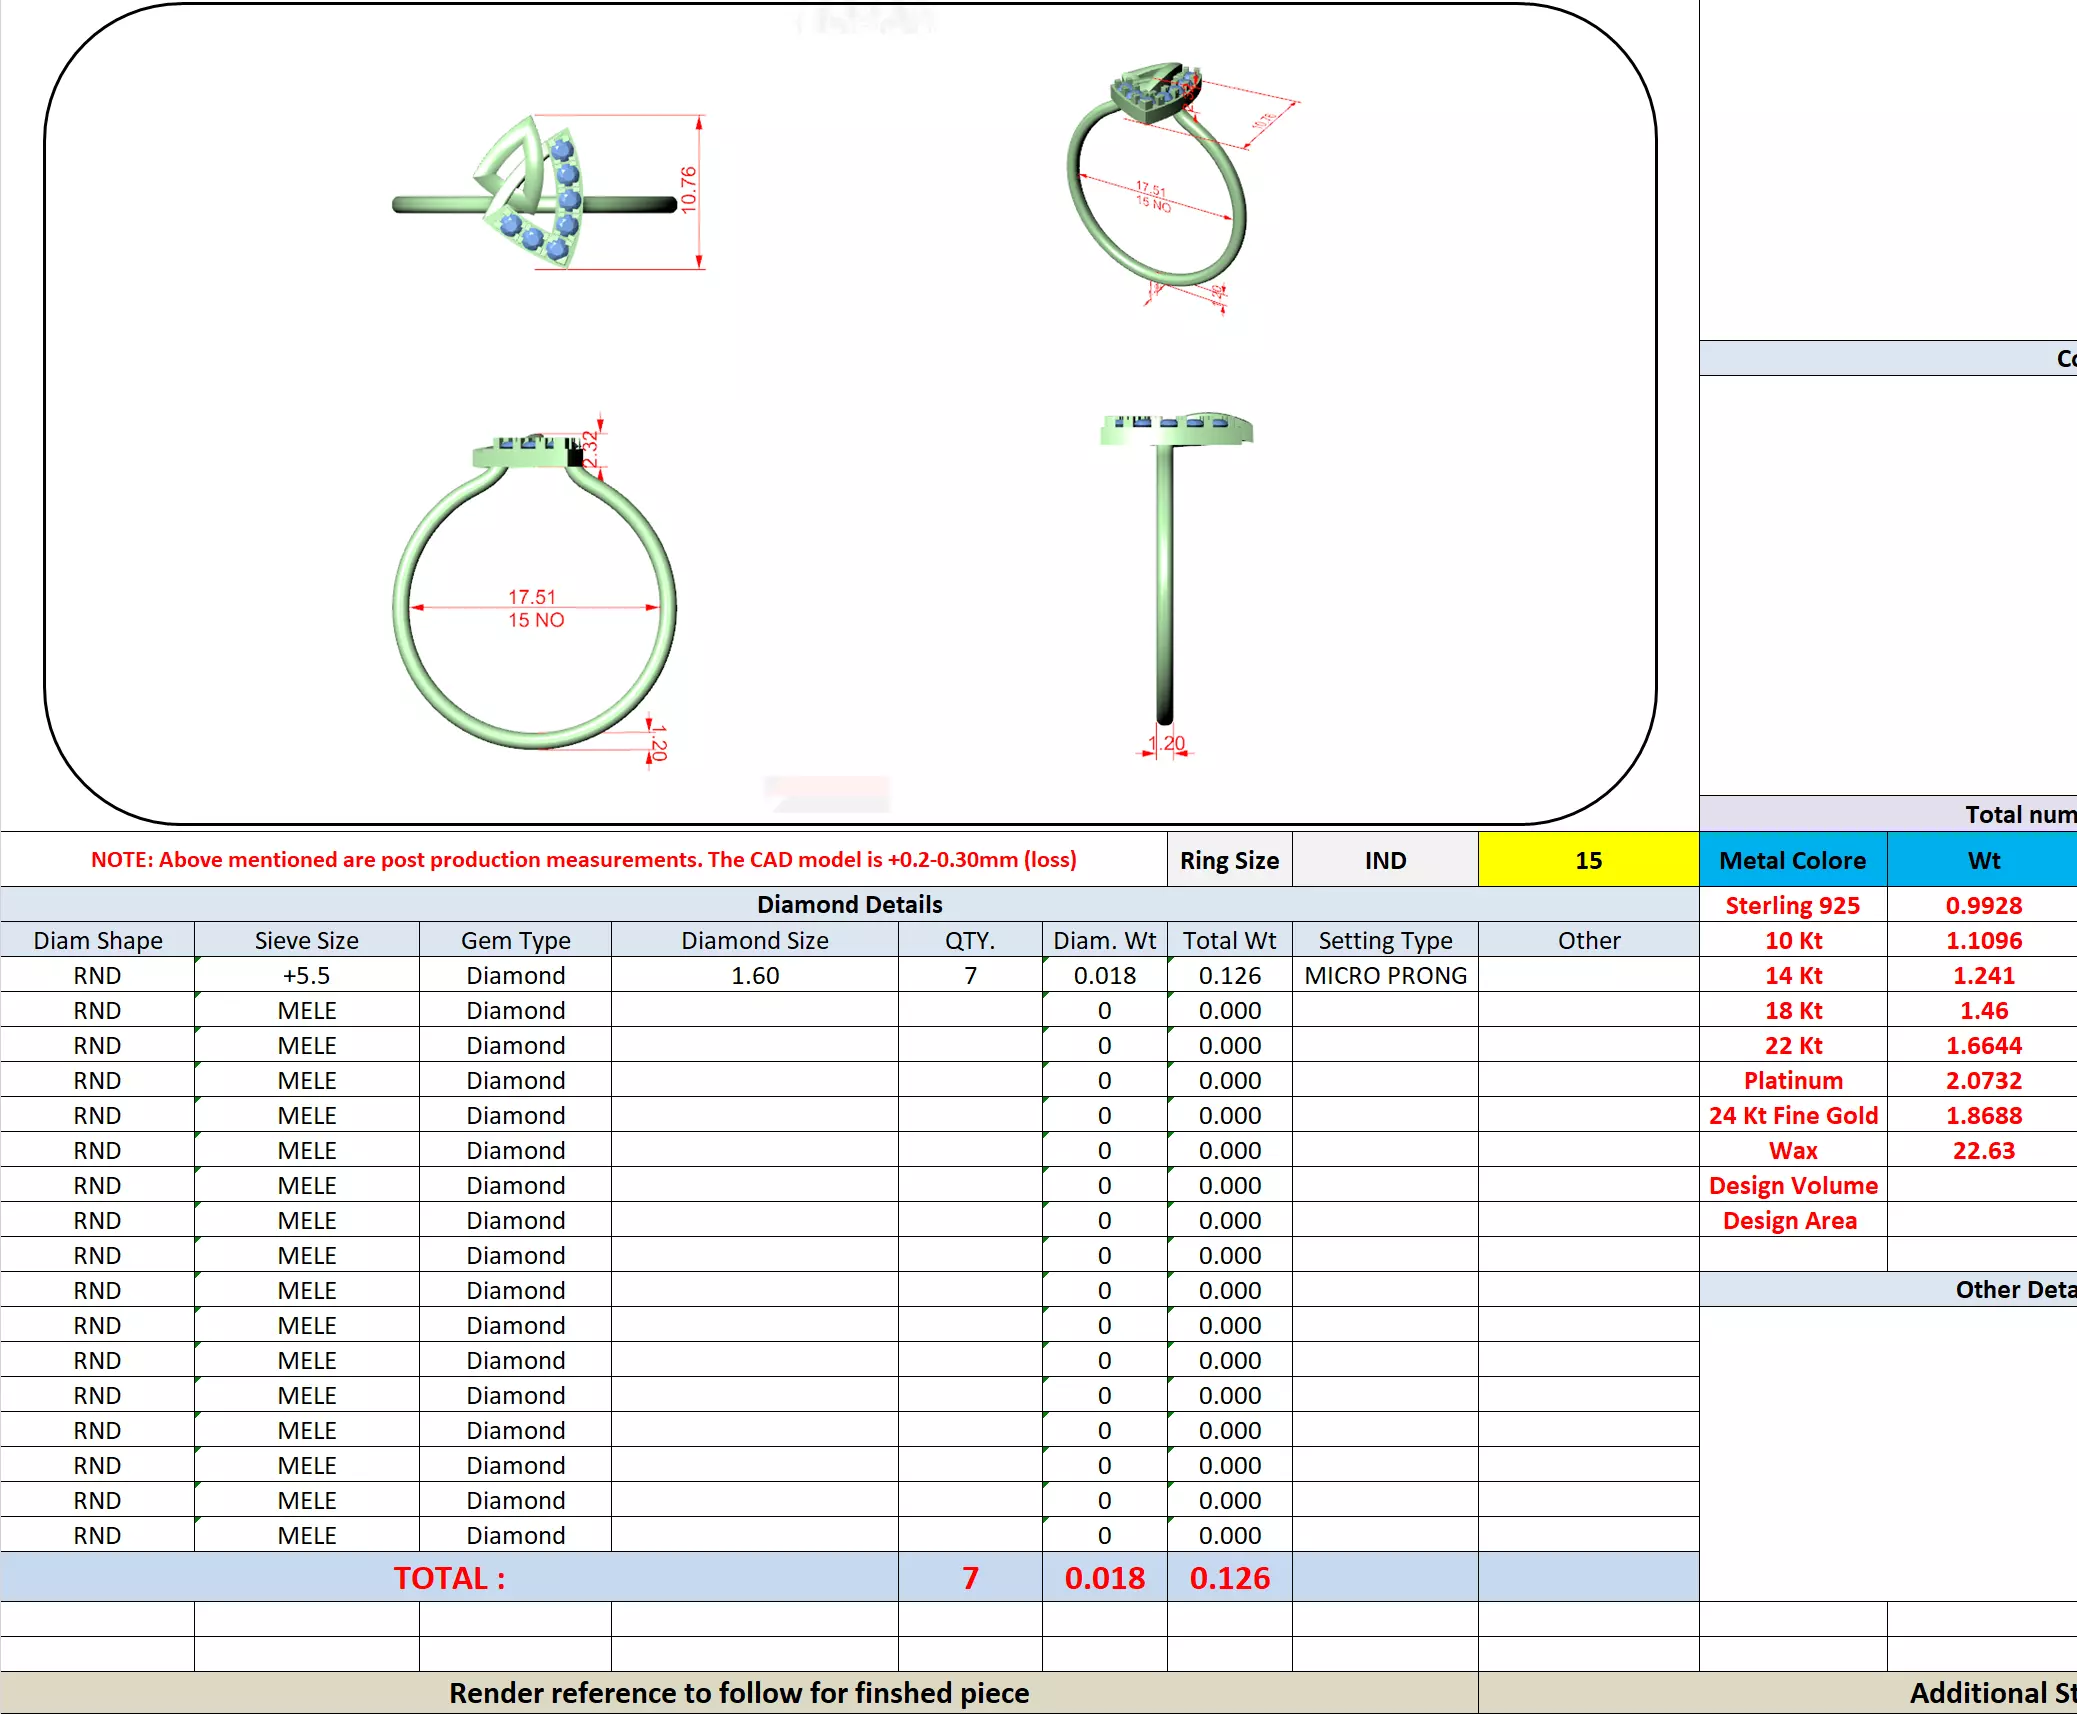Click the Diamond Details header
Screen dimensions: 2077x1714
pos(849,904)
